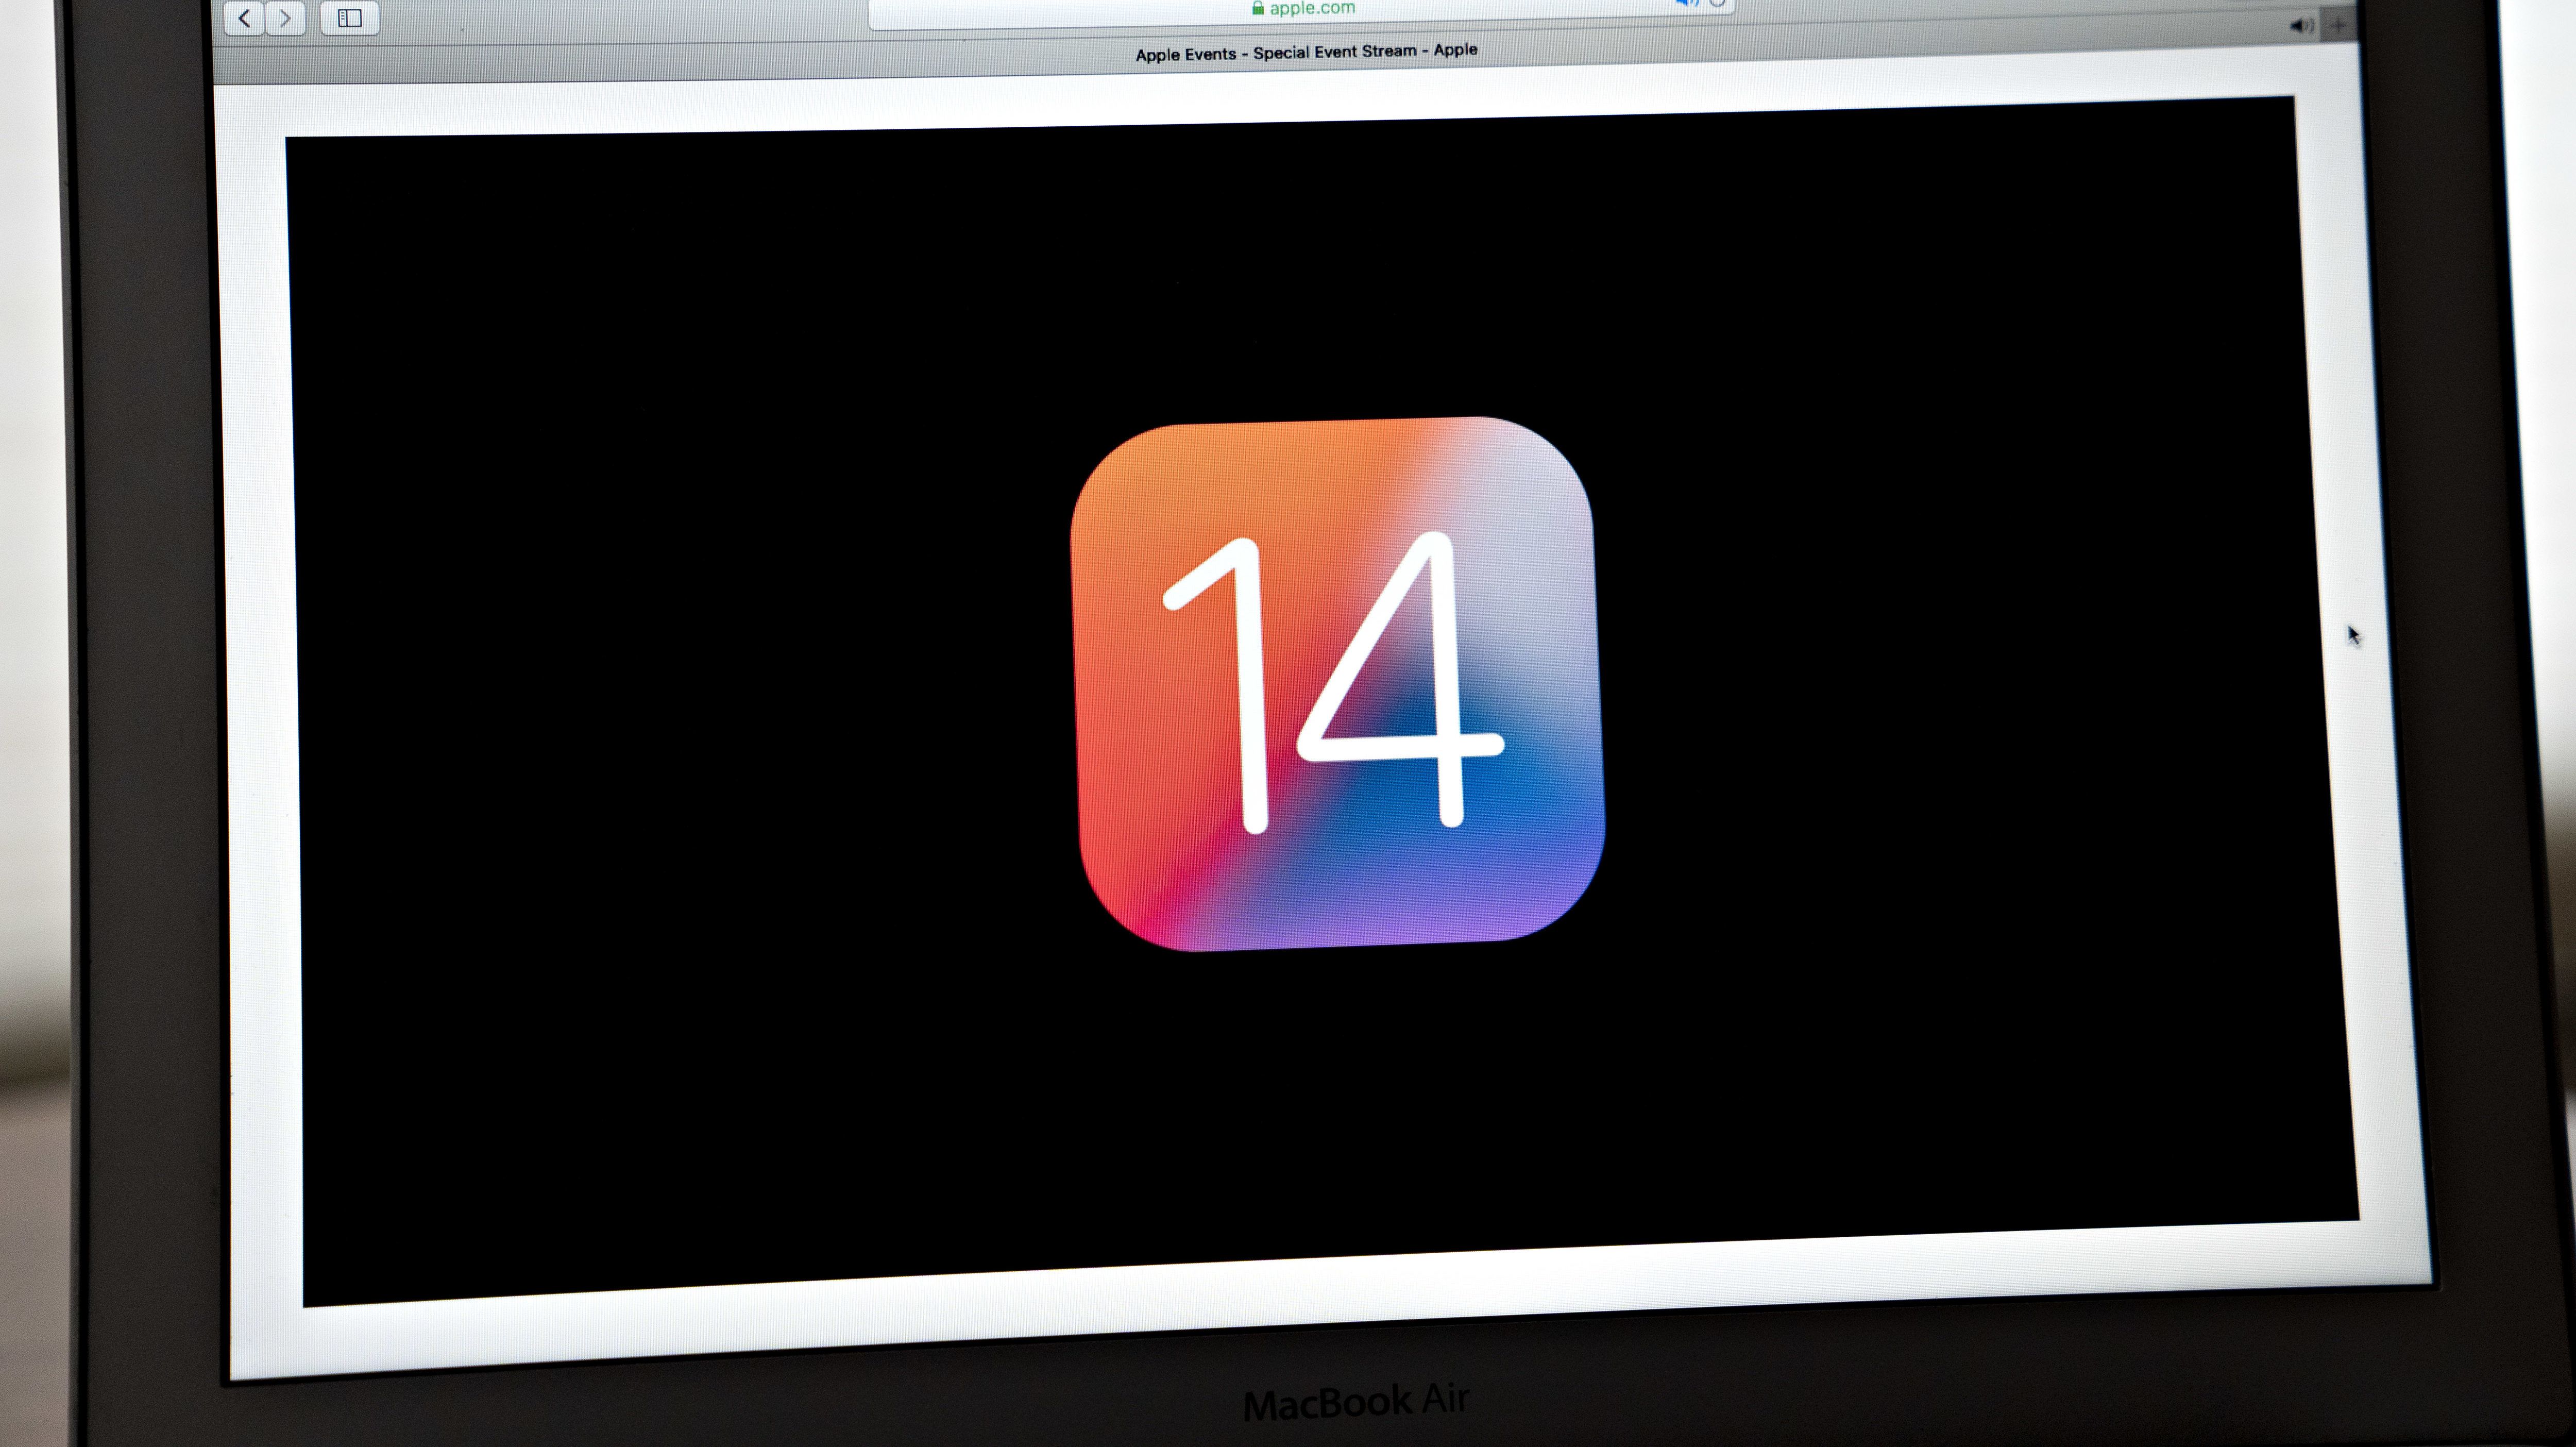Go forward with Safari's forward arrow
This screenshot has height=1447, width=2576.
[x=286, y=18]
